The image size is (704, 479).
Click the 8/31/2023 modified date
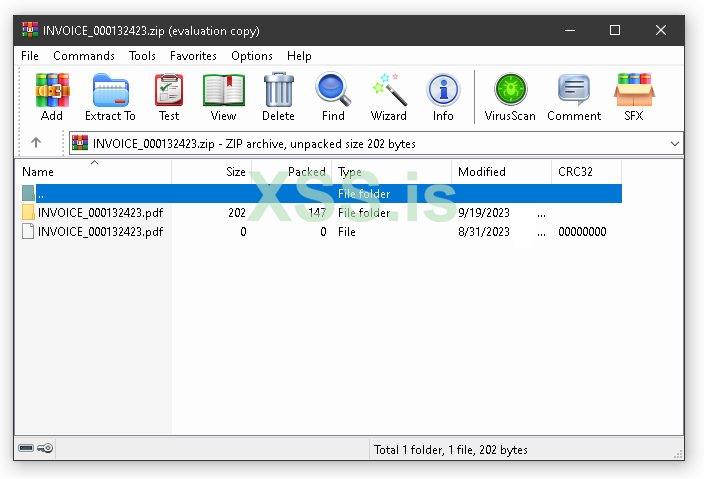484,232
